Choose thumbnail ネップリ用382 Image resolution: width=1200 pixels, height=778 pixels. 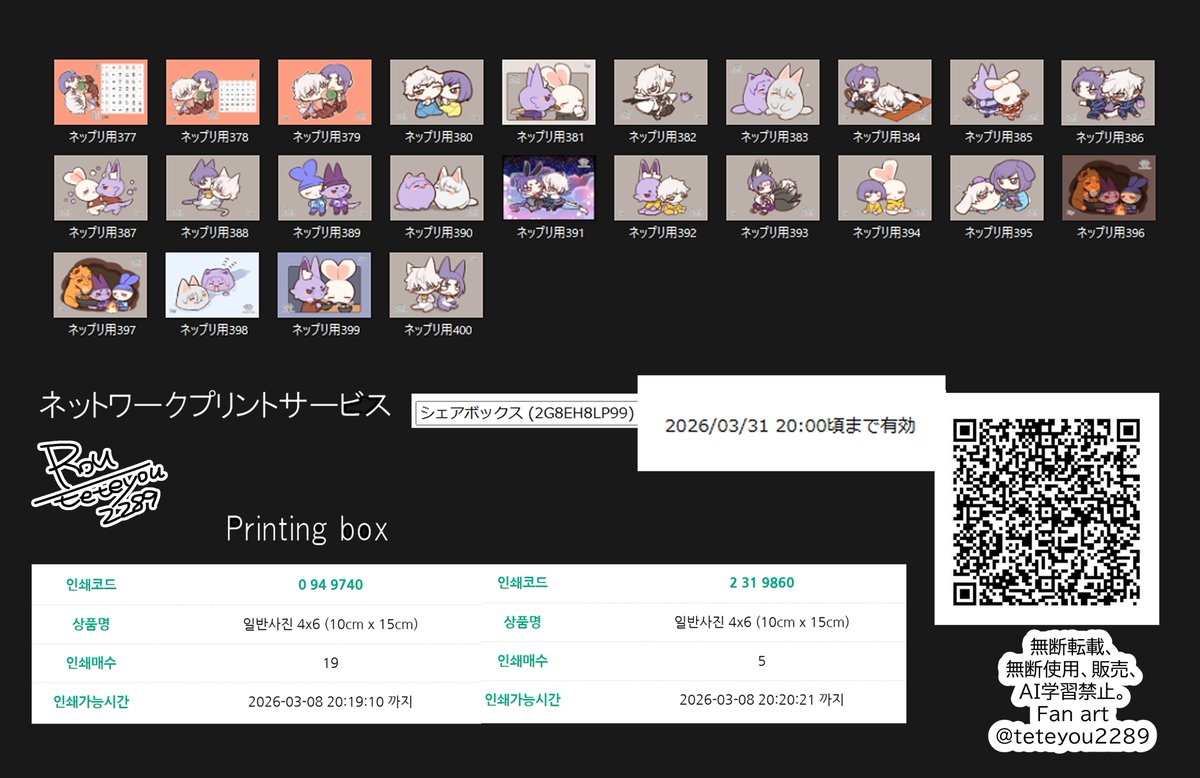[661, 92]
